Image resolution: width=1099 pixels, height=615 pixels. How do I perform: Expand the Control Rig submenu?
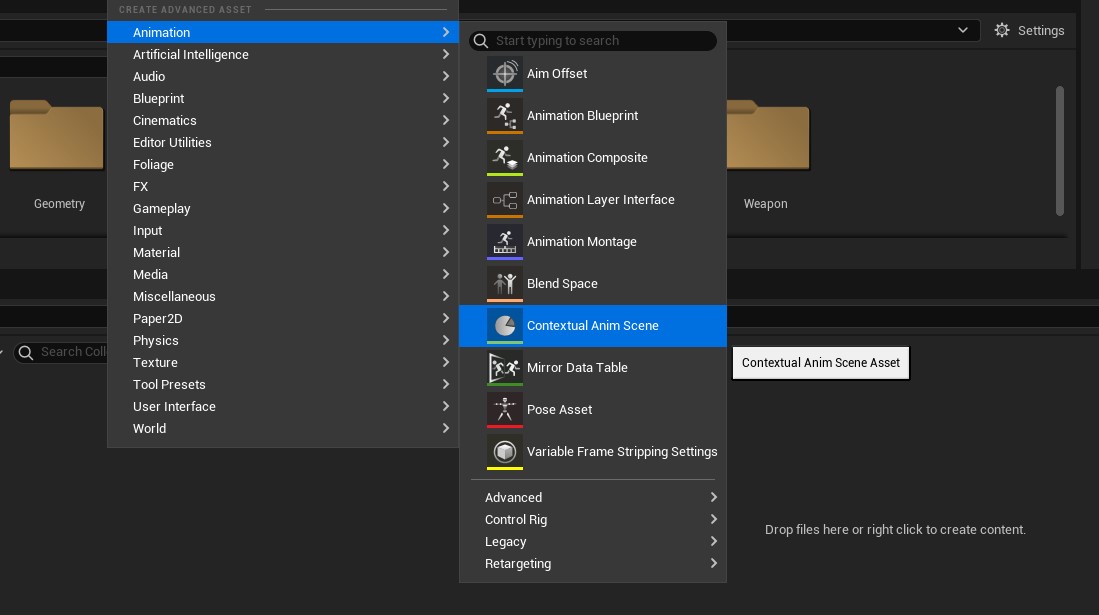(516, 519)
